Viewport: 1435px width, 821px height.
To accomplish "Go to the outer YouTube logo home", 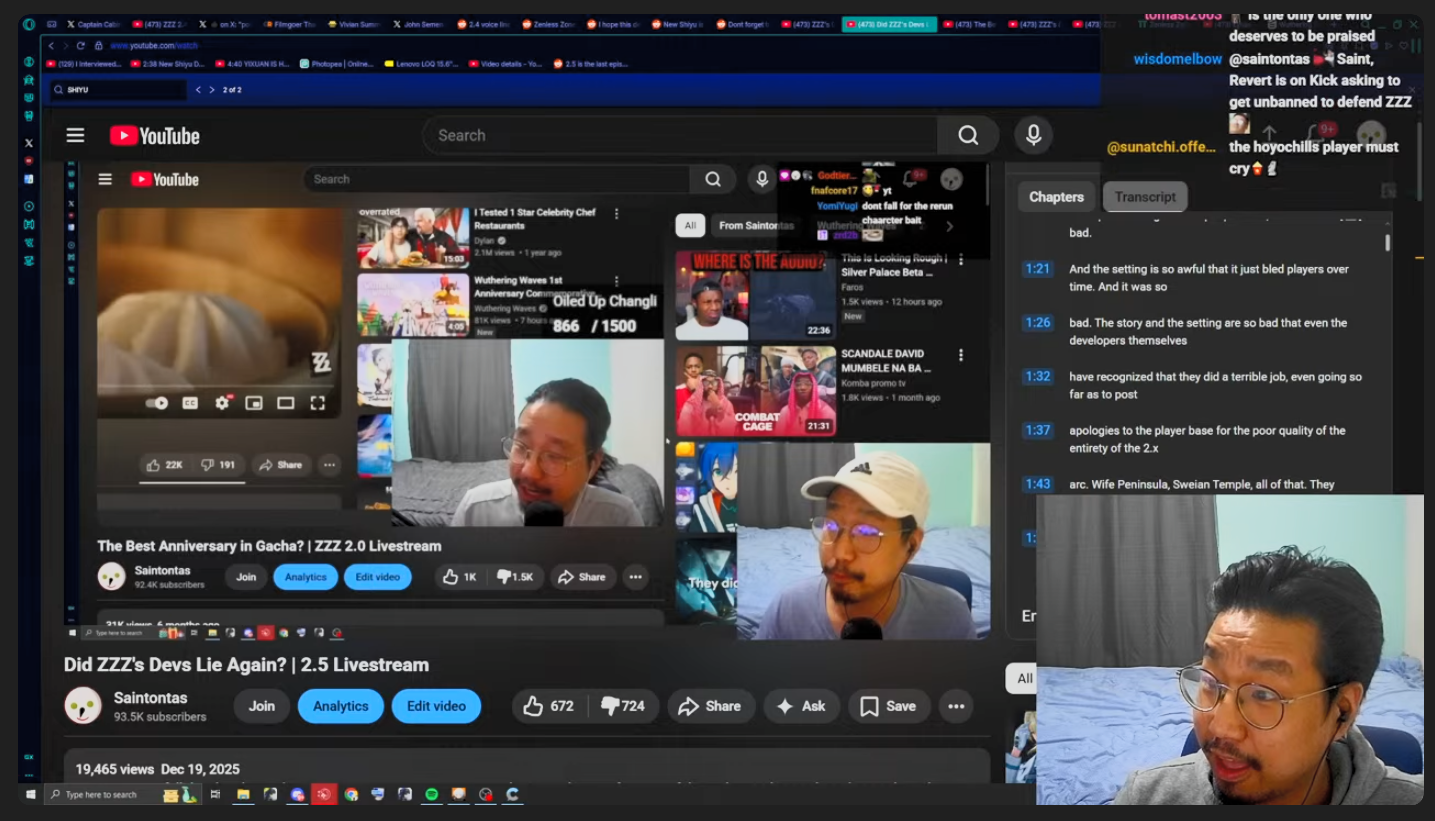I will (155, 136).
